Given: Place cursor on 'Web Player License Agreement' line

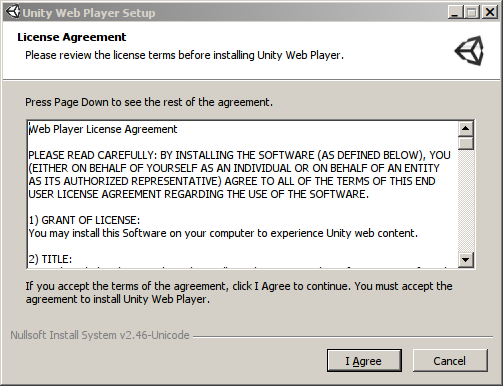Looking at the screenshot, I should coord(103,129).
